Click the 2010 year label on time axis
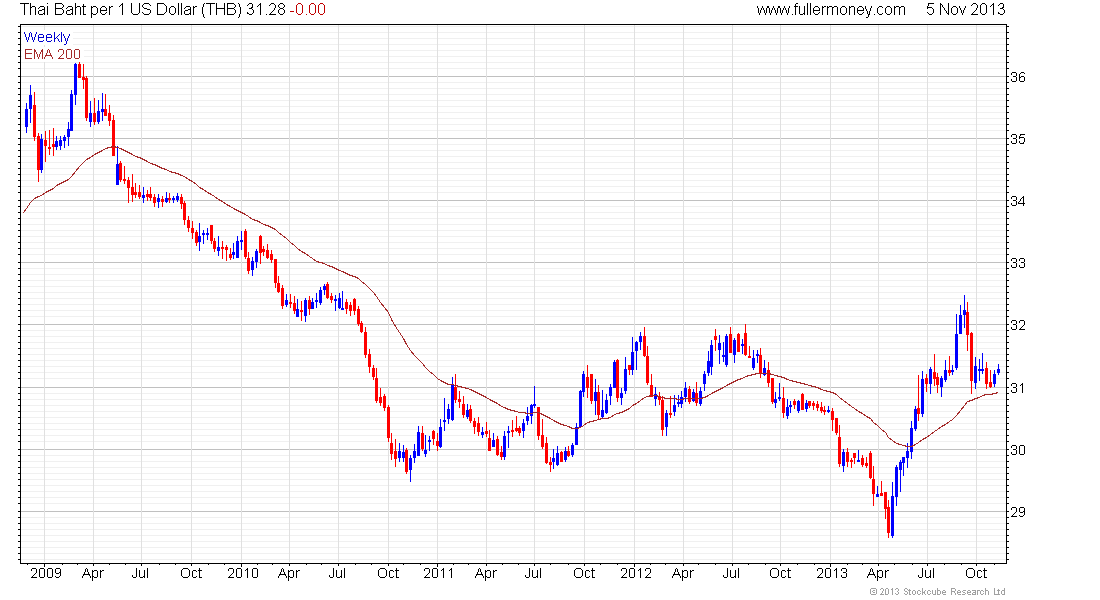The height and width of the screenshot is (600, 1100). click(x=243, y=573)
